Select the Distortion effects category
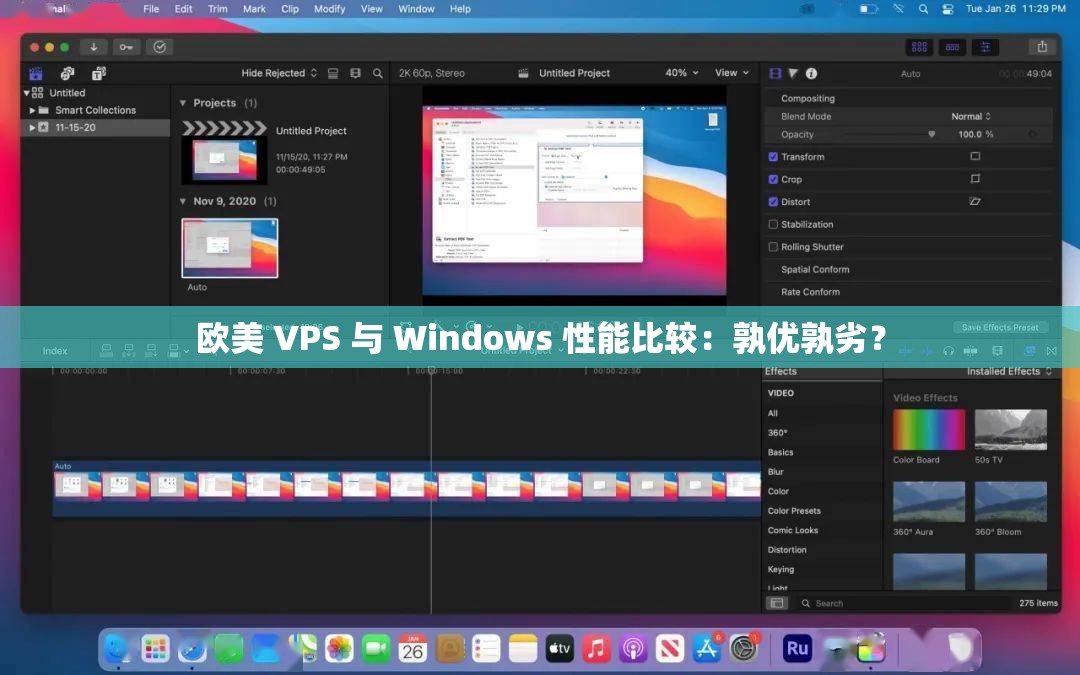The image size is (1080, 675). [787, 550]
